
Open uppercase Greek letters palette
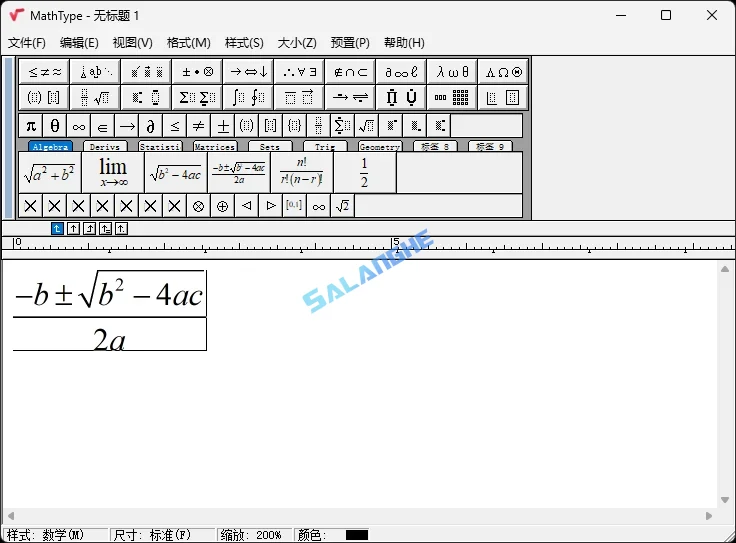pyautogui.click(x=503, y=72)
